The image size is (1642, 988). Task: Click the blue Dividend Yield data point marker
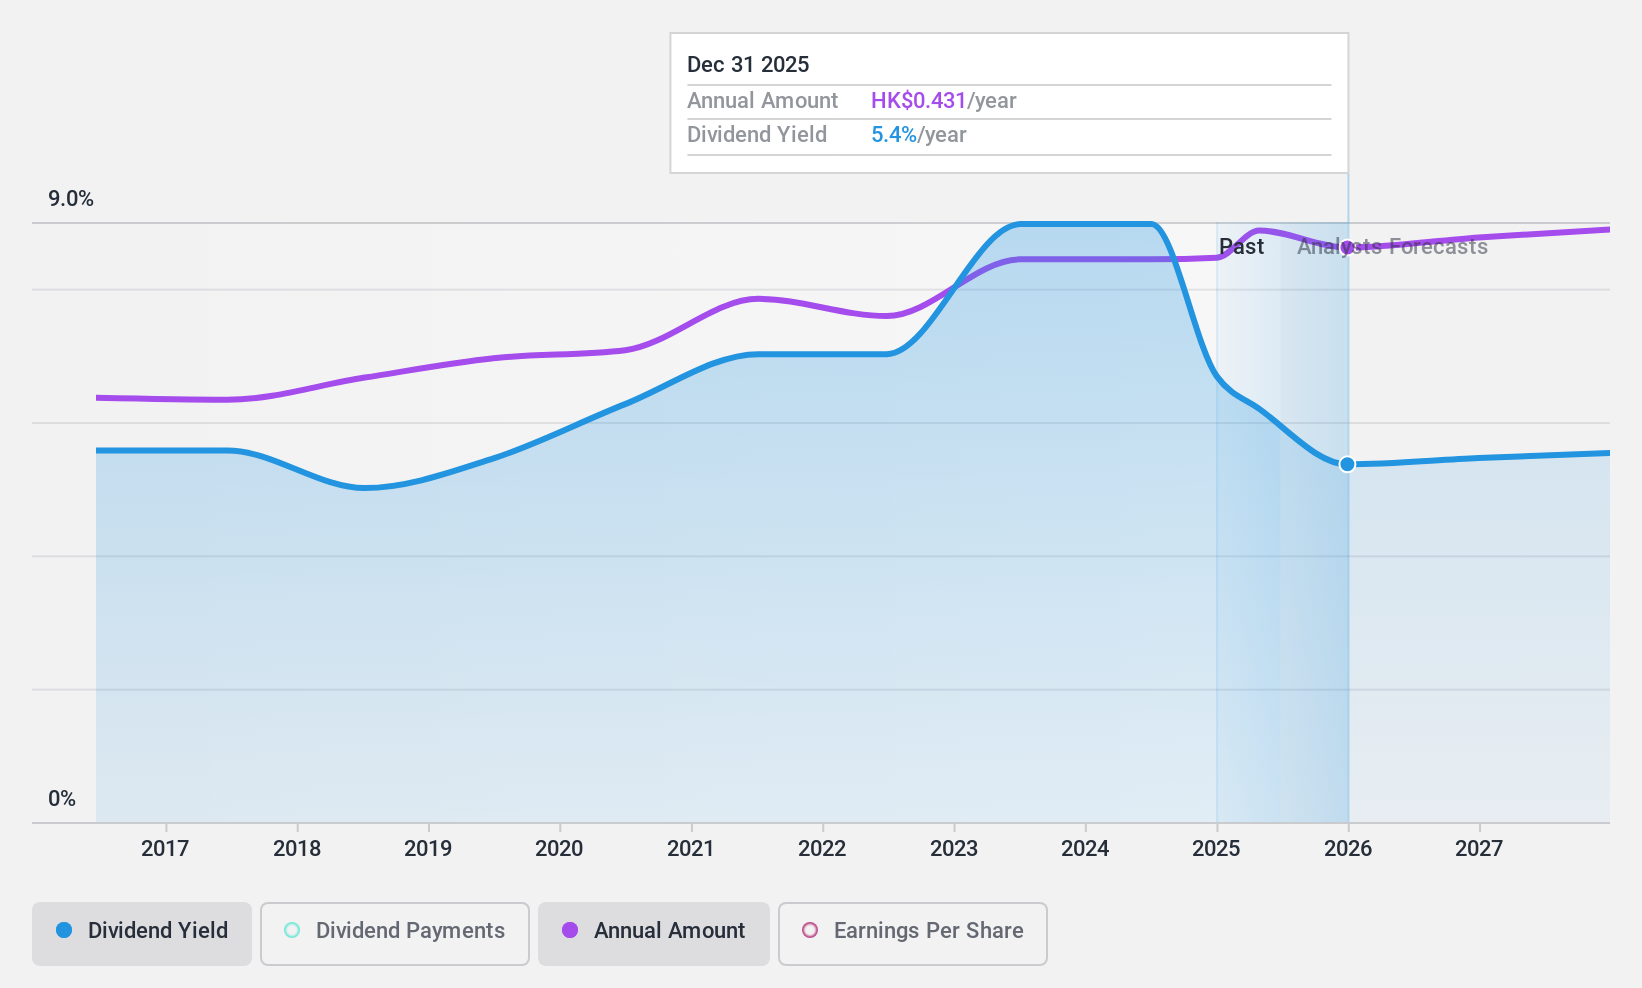coord(1347,464)
